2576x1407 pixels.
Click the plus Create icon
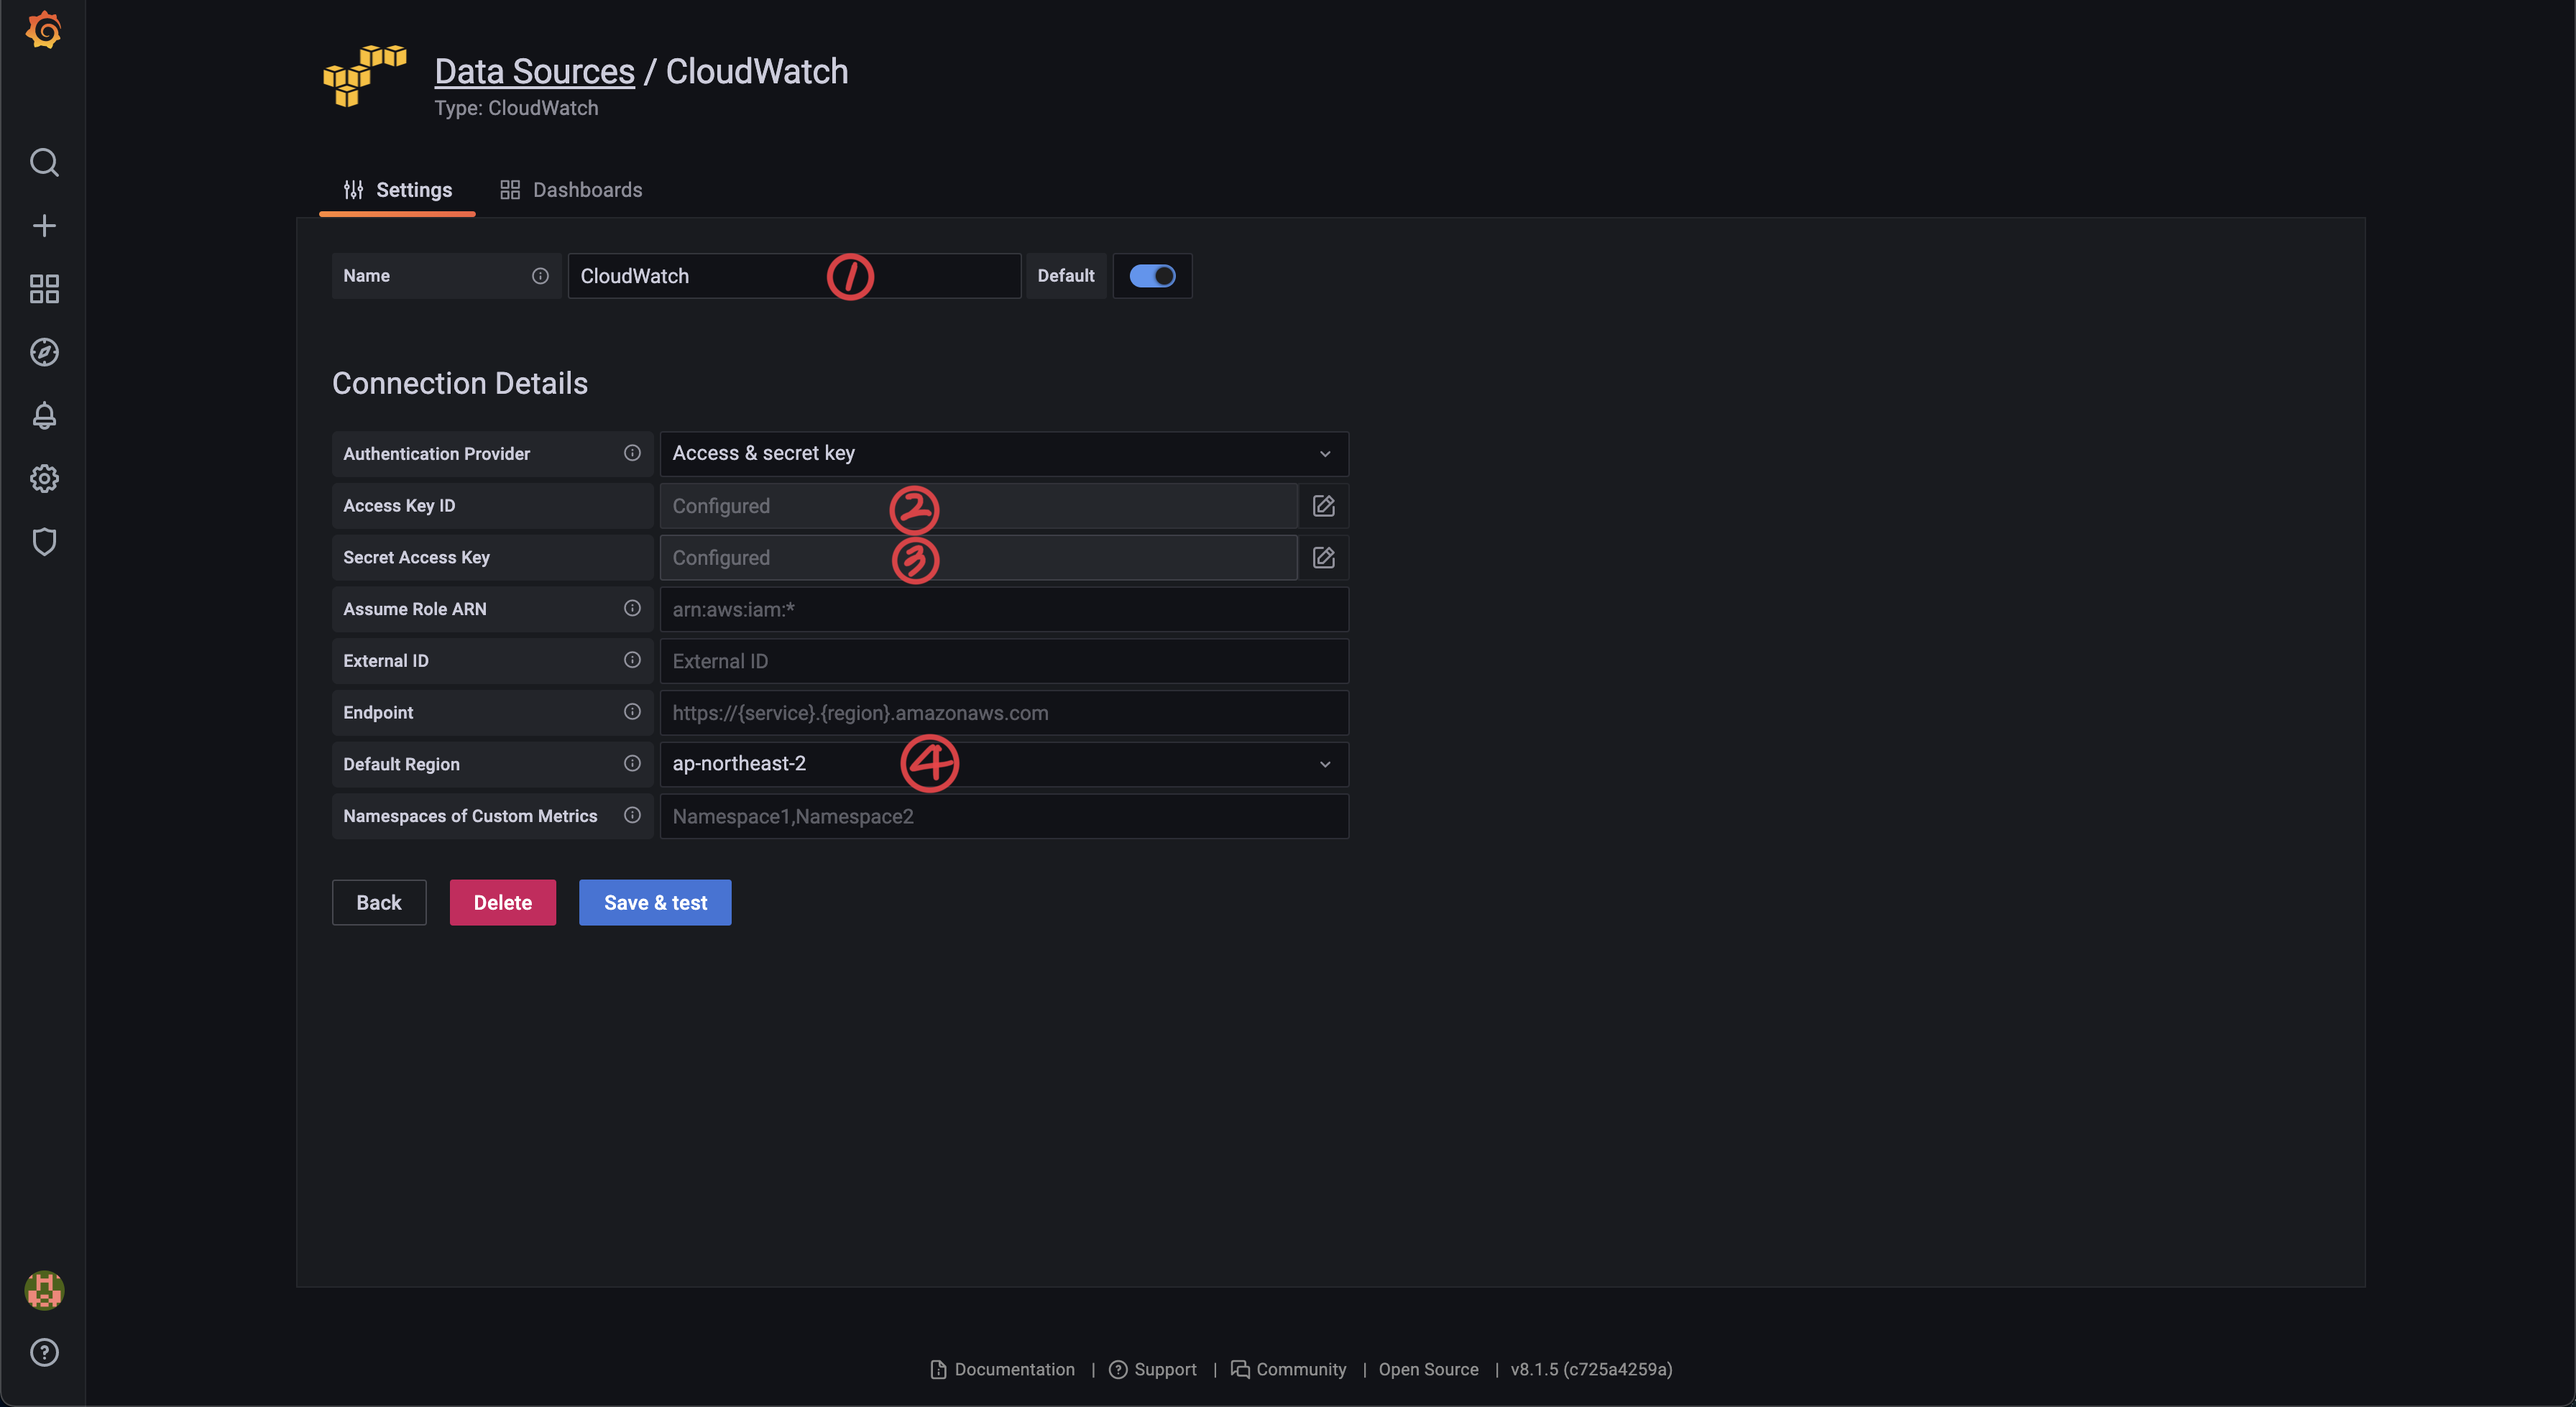(x=44, y=226)
